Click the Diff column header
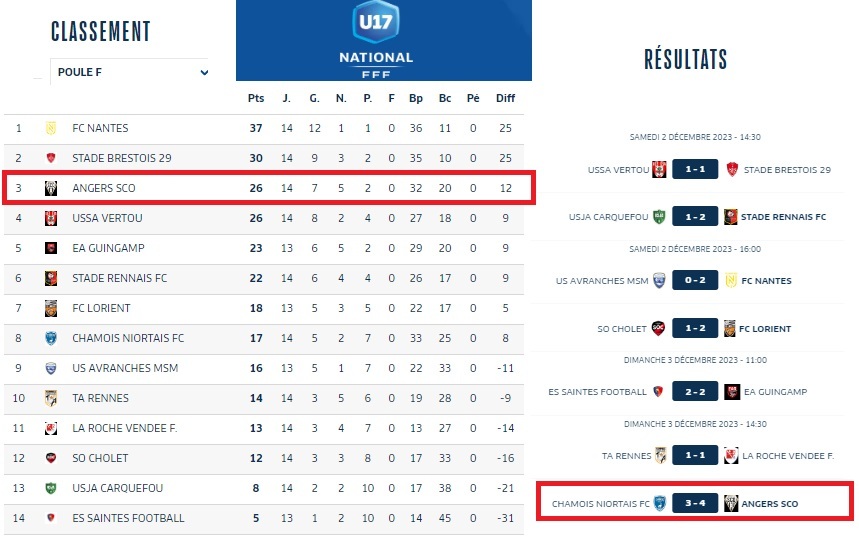This screenshot has height=539, width=859. pos(505,98)
